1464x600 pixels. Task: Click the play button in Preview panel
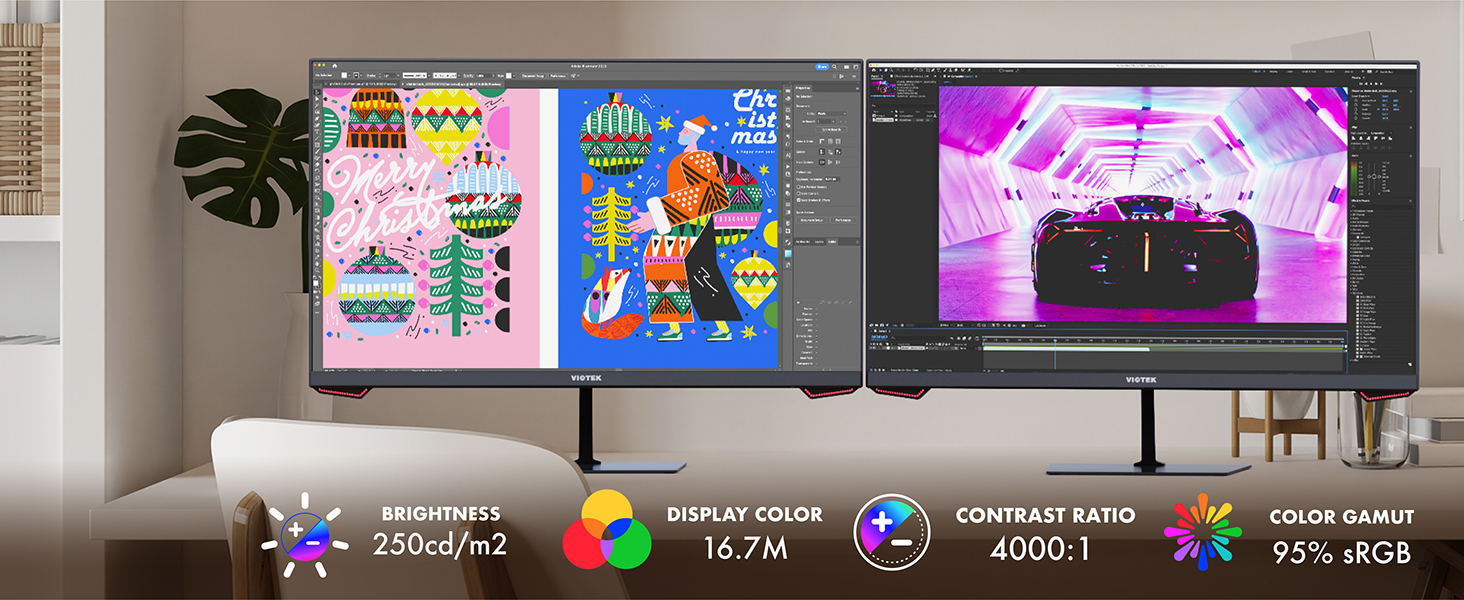(x=1371, y=84)
